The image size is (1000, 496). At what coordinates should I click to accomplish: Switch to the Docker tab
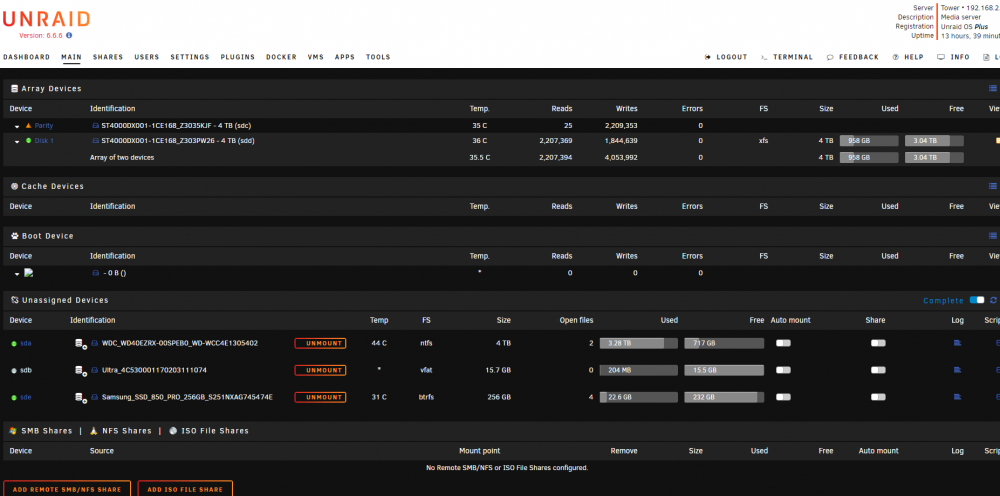click(281, 57)
